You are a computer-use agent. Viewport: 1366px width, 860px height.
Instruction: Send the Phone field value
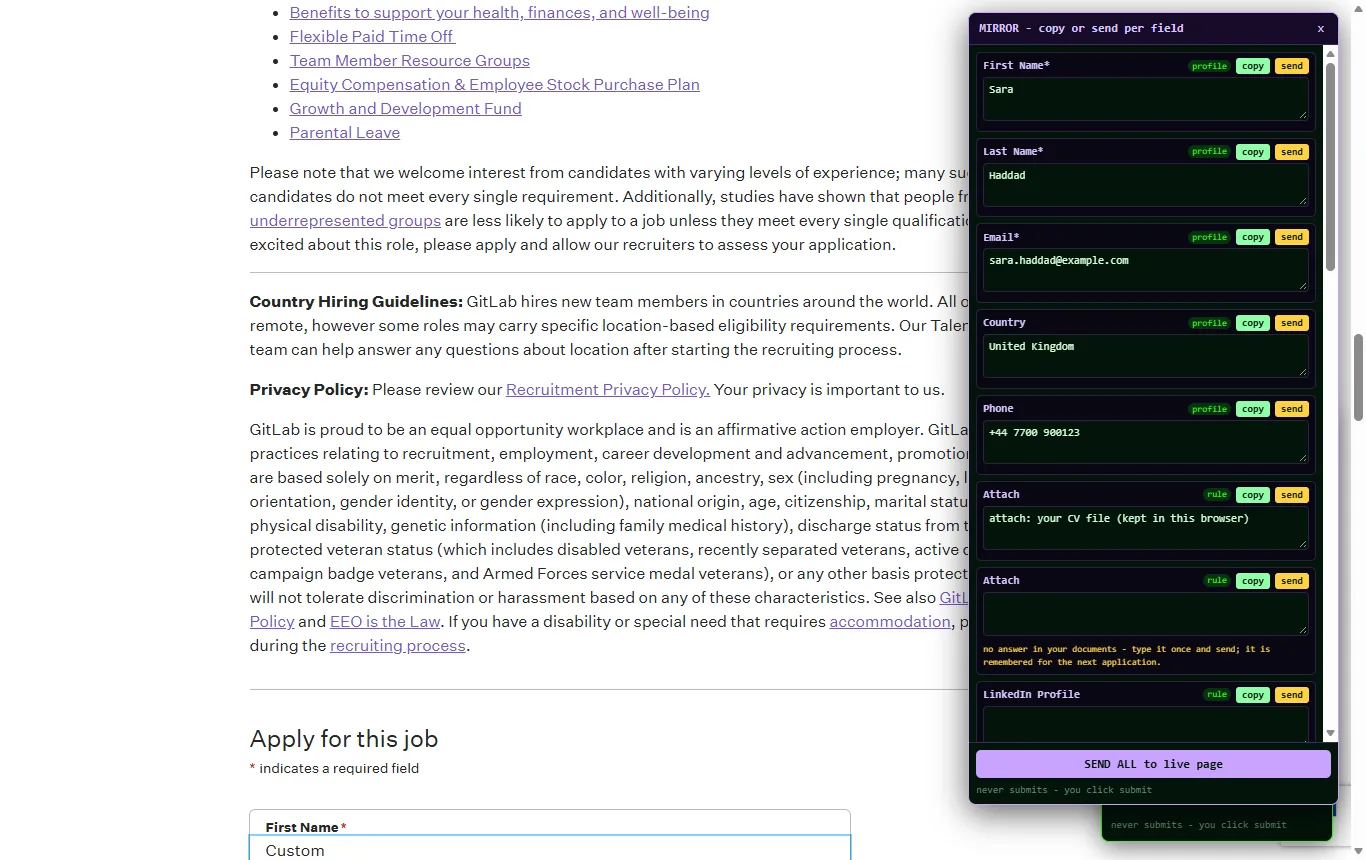(1292, 409)
